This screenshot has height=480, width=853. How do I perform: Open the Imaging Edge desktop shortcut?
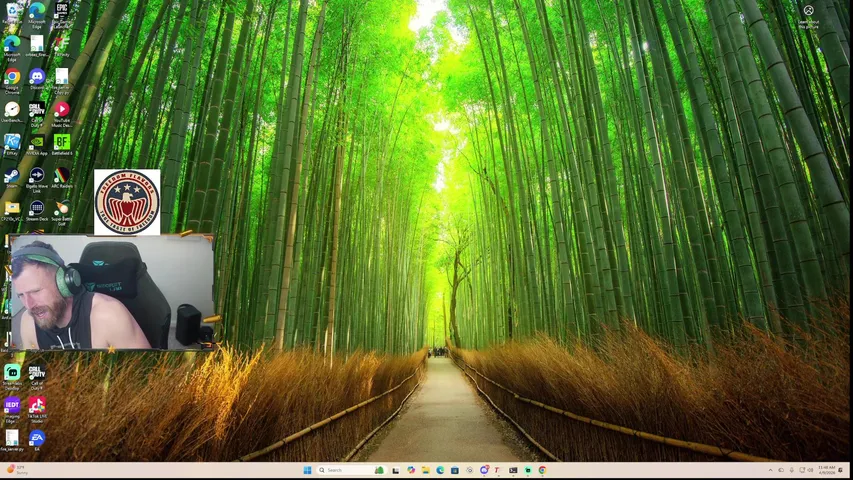tap(12, 409)
